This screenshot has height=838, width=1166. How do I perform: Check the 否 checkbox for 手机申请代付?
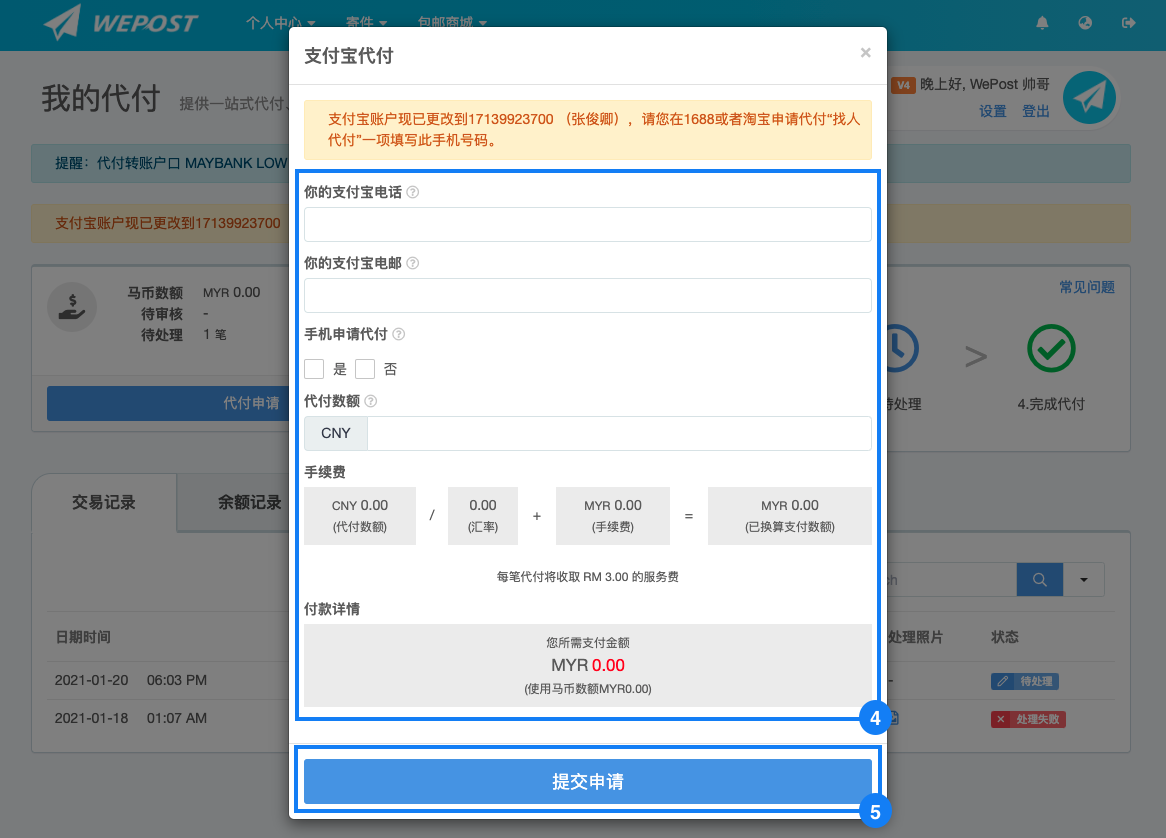pos(364,369)
